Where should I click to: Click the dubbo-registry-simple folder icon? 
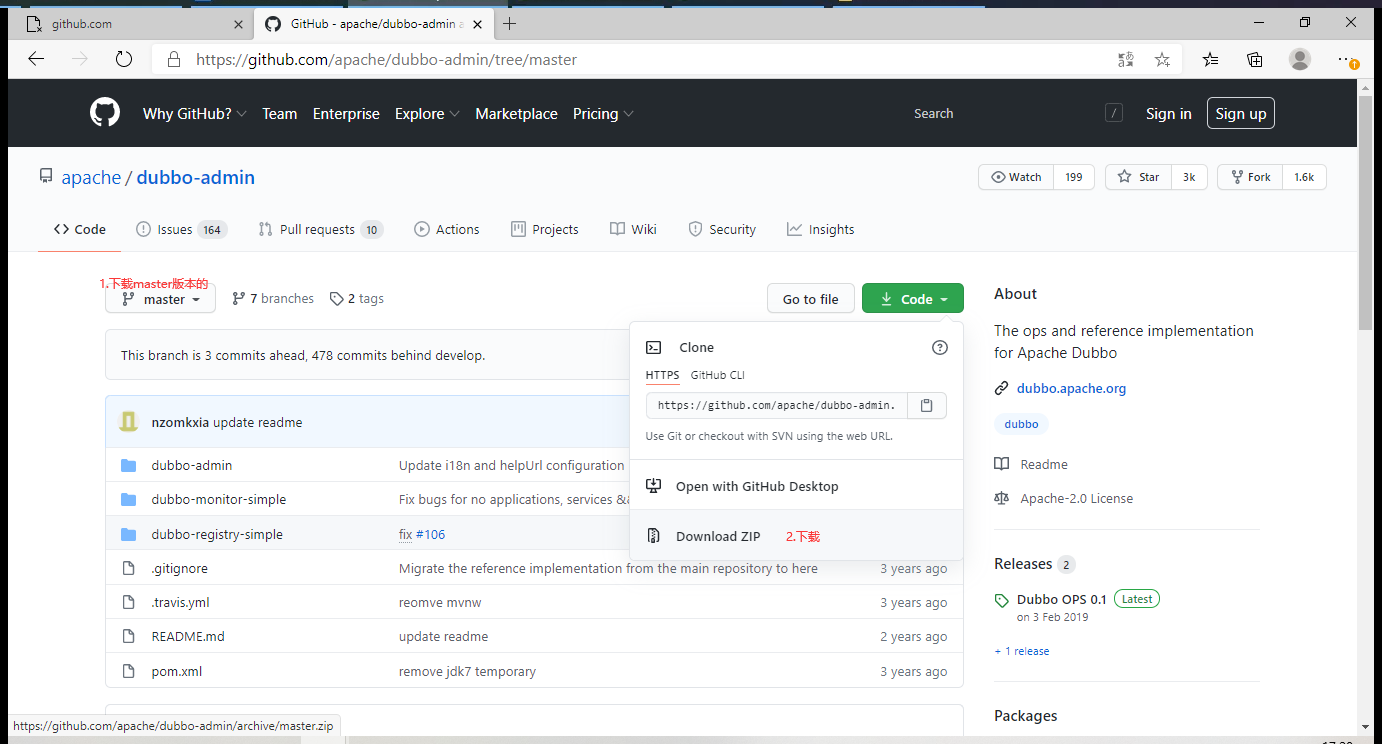click(128, 534)
